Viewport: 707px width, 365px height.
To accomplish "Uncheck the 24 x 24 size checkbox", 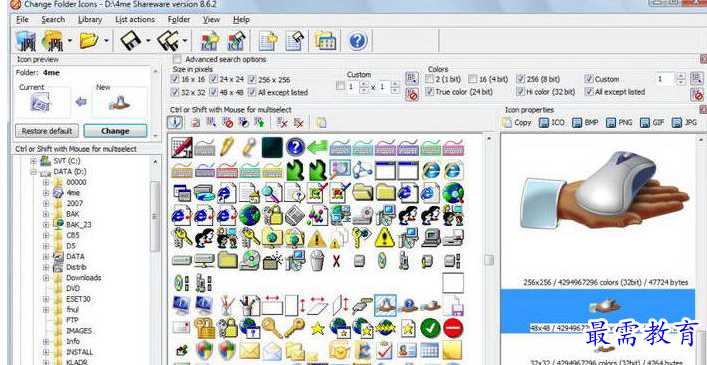I will 214,79.
